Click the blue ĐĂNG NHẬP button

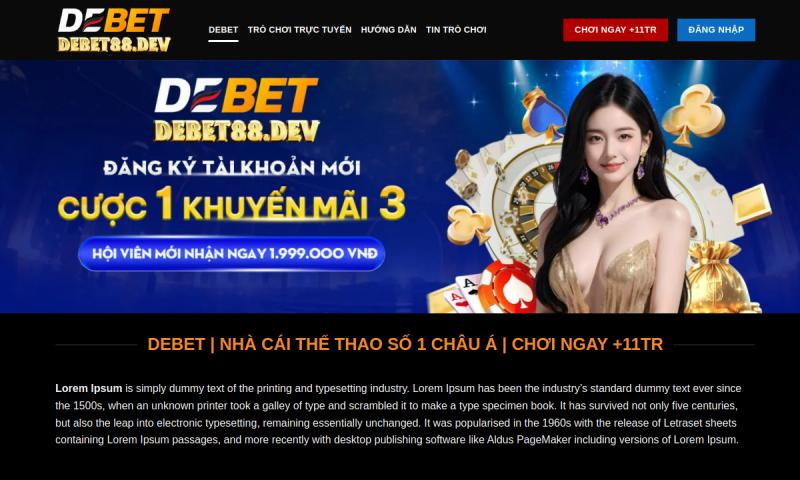pyautogui.click(x=716, y=30)
